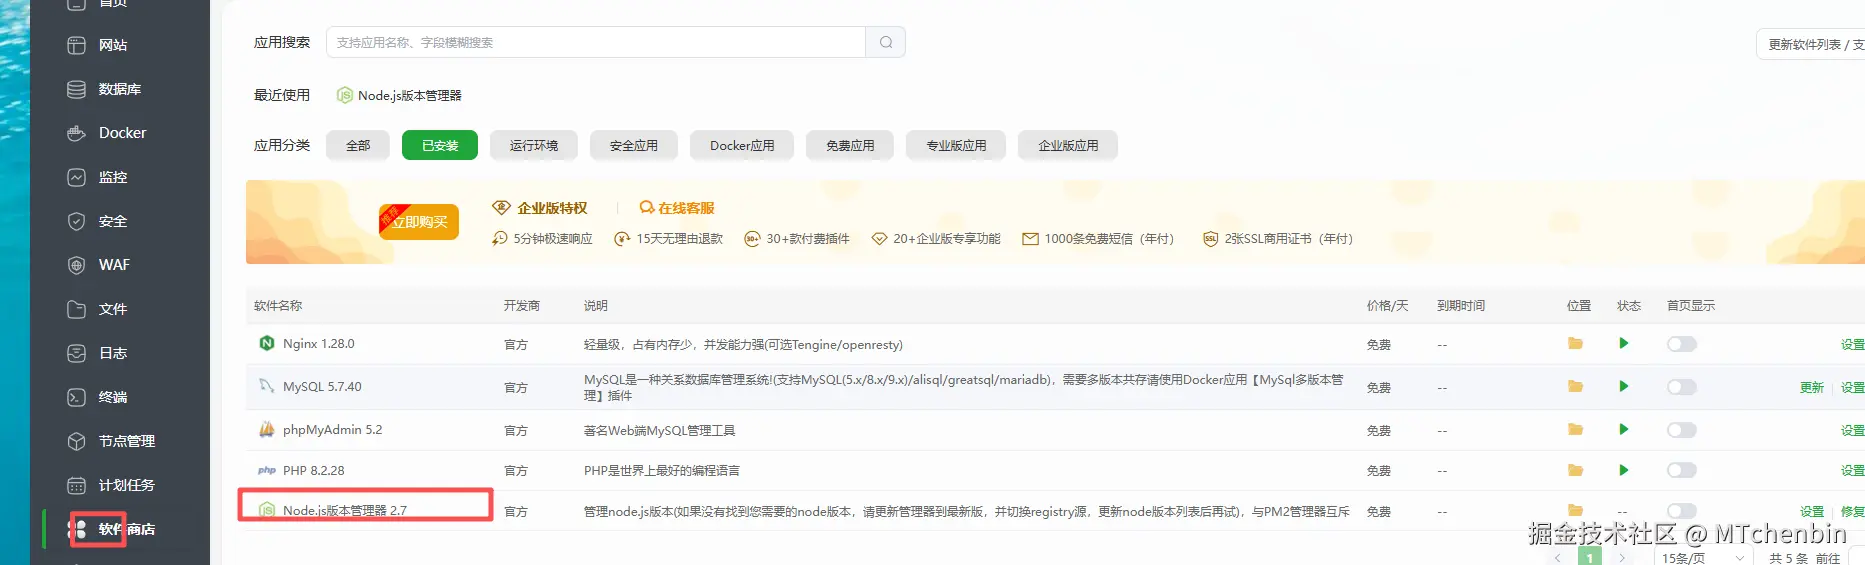This screenshot has height=565, width=1865.
Task: Open Nginx 1.28.0 software name
Action: tap(318, 343)
